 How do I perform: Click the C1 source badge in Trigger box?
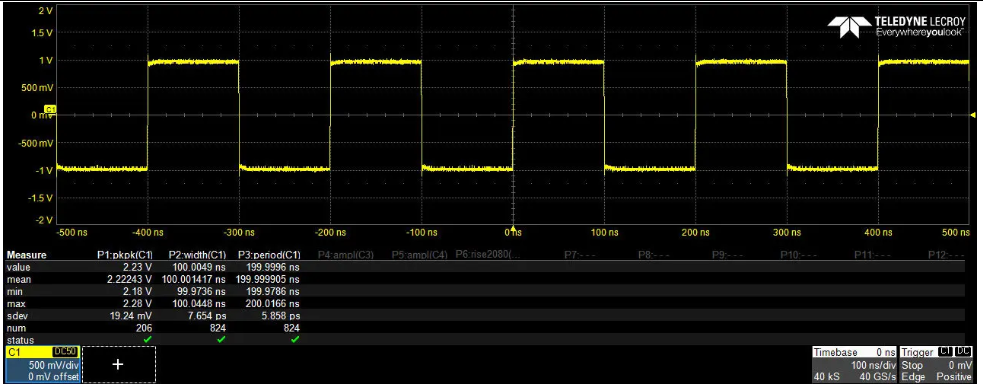click(x=945, y=352)
